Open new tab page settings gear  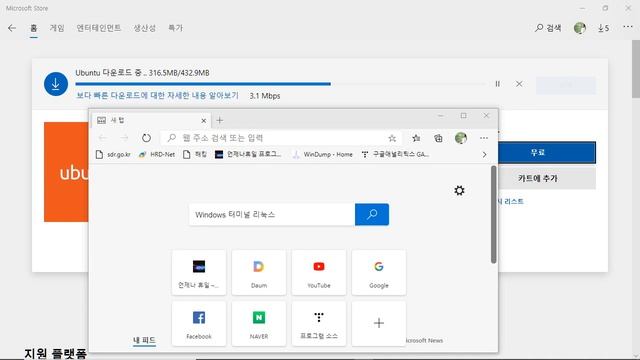tap(459, 190)
